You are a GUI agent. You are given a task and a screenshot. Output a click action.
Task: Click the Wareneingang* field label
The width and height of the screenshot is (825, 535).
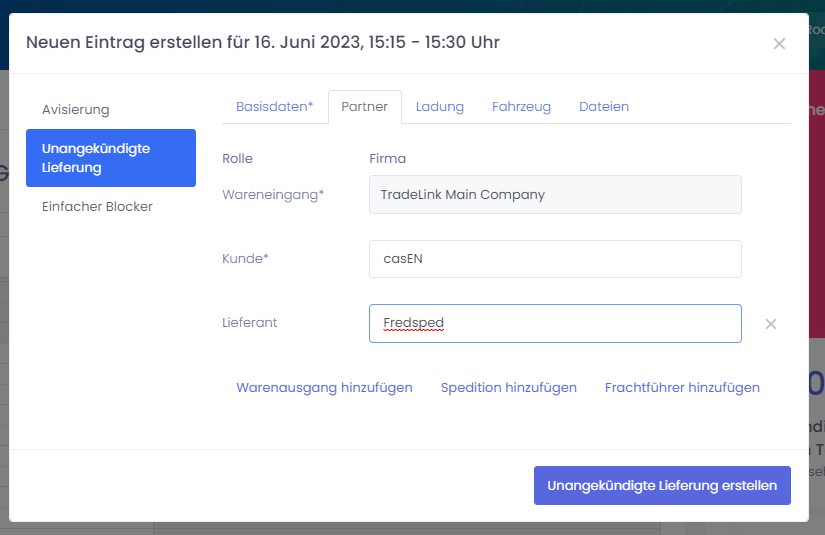click(x=273, y=195)
